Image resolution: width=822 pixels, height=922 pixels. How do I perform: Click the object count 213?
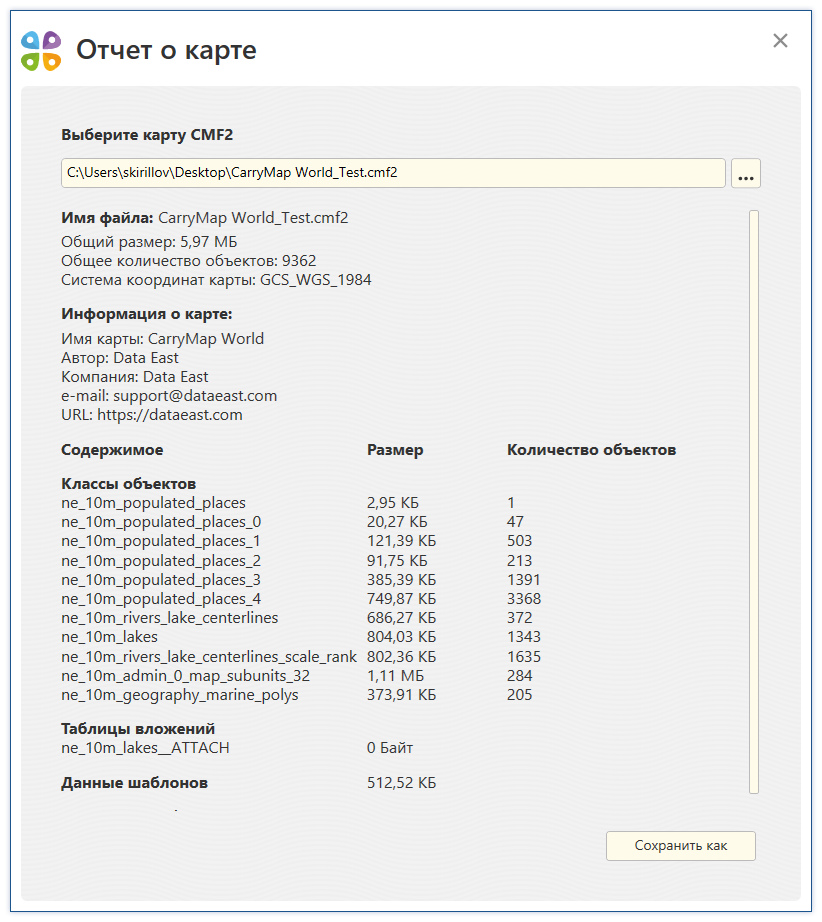click(x=519, y=561)
